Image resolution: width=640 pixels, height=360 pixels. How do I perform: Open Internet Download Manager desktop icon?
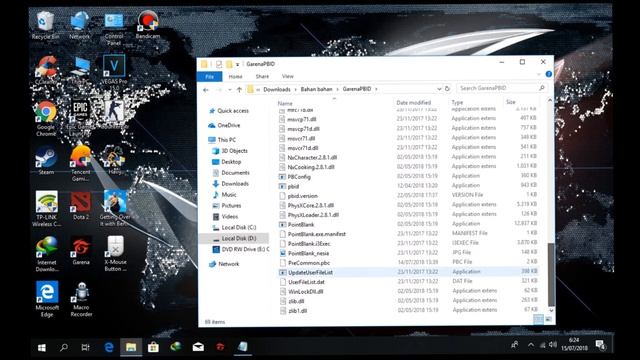[47, 254]
